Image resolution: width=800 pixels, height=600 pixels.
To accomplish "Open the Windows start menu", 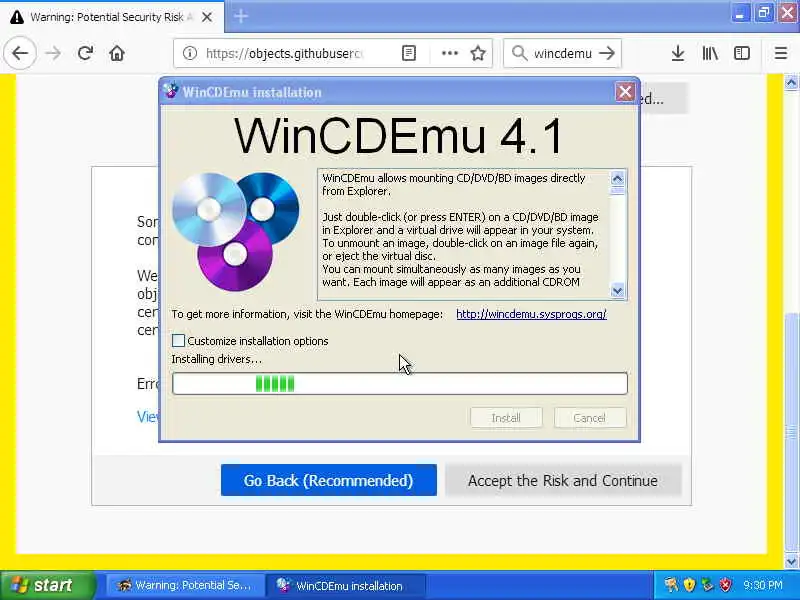I will point(48,585).
